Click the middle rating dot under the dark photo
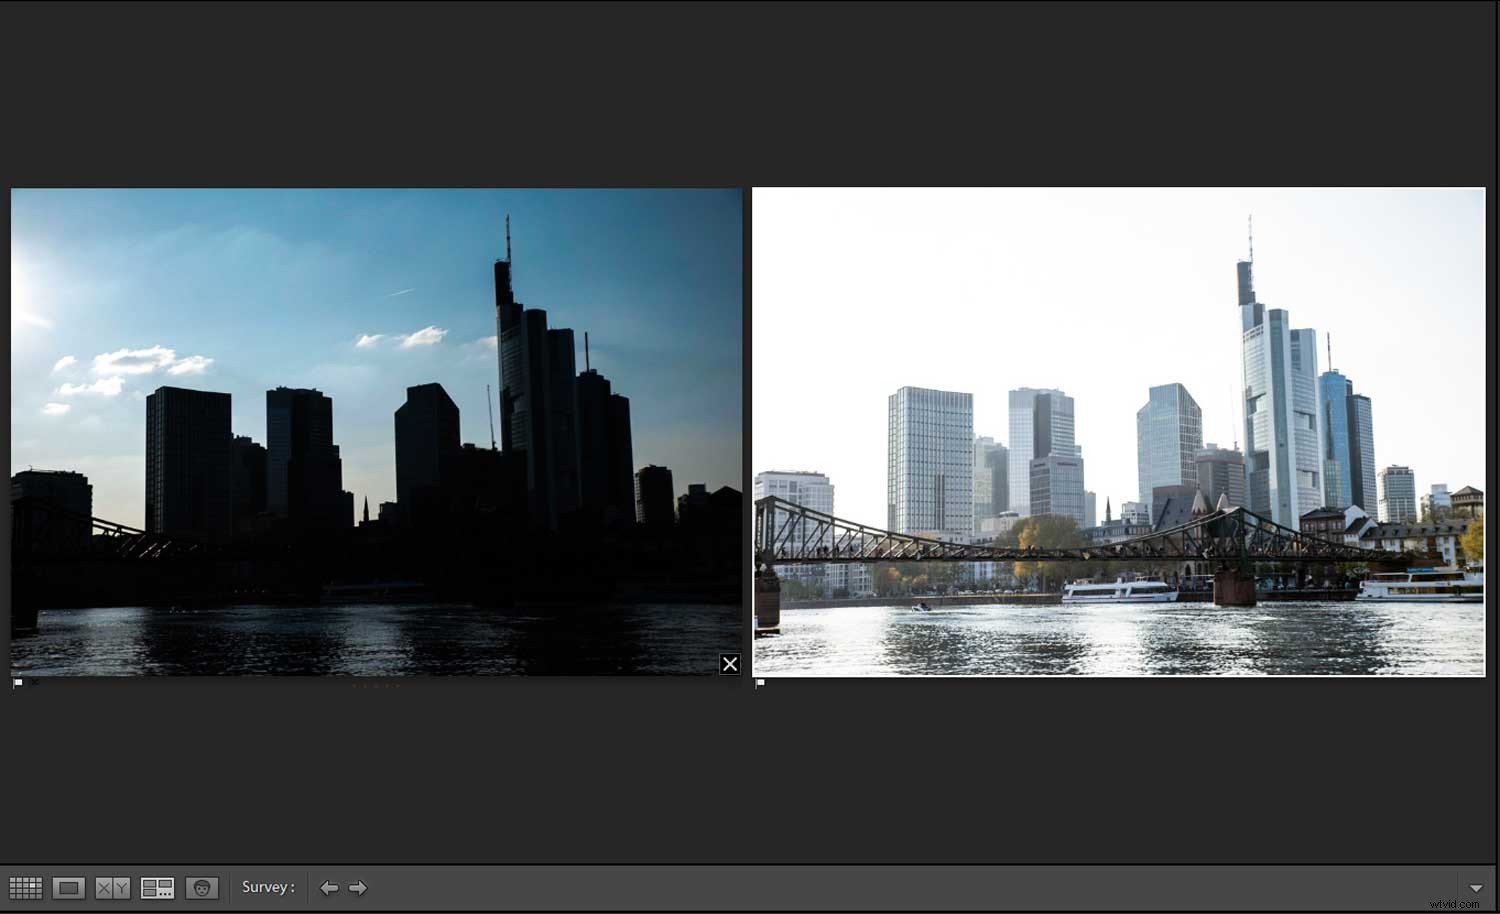1500x914 pixels. pyautogui.click(x=377, y=686)
